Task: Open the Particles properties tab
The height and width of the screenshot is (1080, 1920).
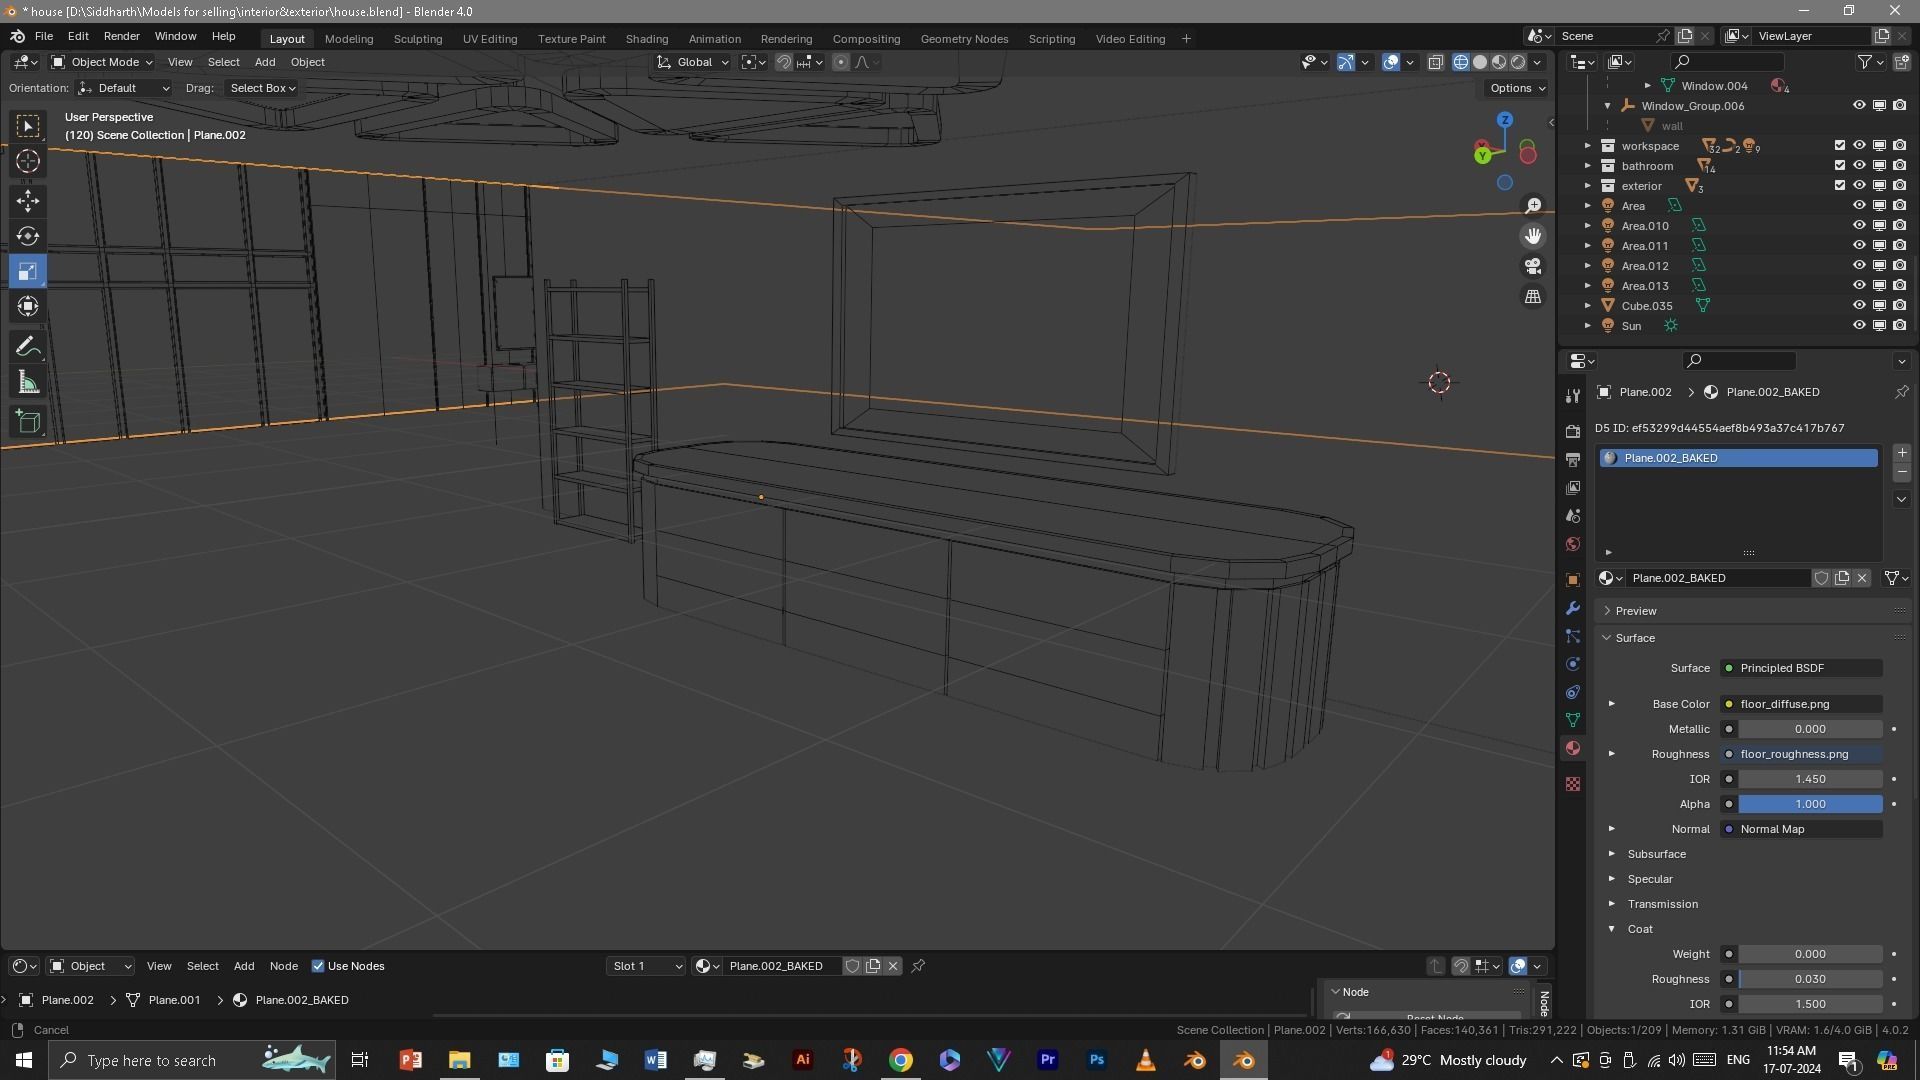Action: (x=1573, y=636)
